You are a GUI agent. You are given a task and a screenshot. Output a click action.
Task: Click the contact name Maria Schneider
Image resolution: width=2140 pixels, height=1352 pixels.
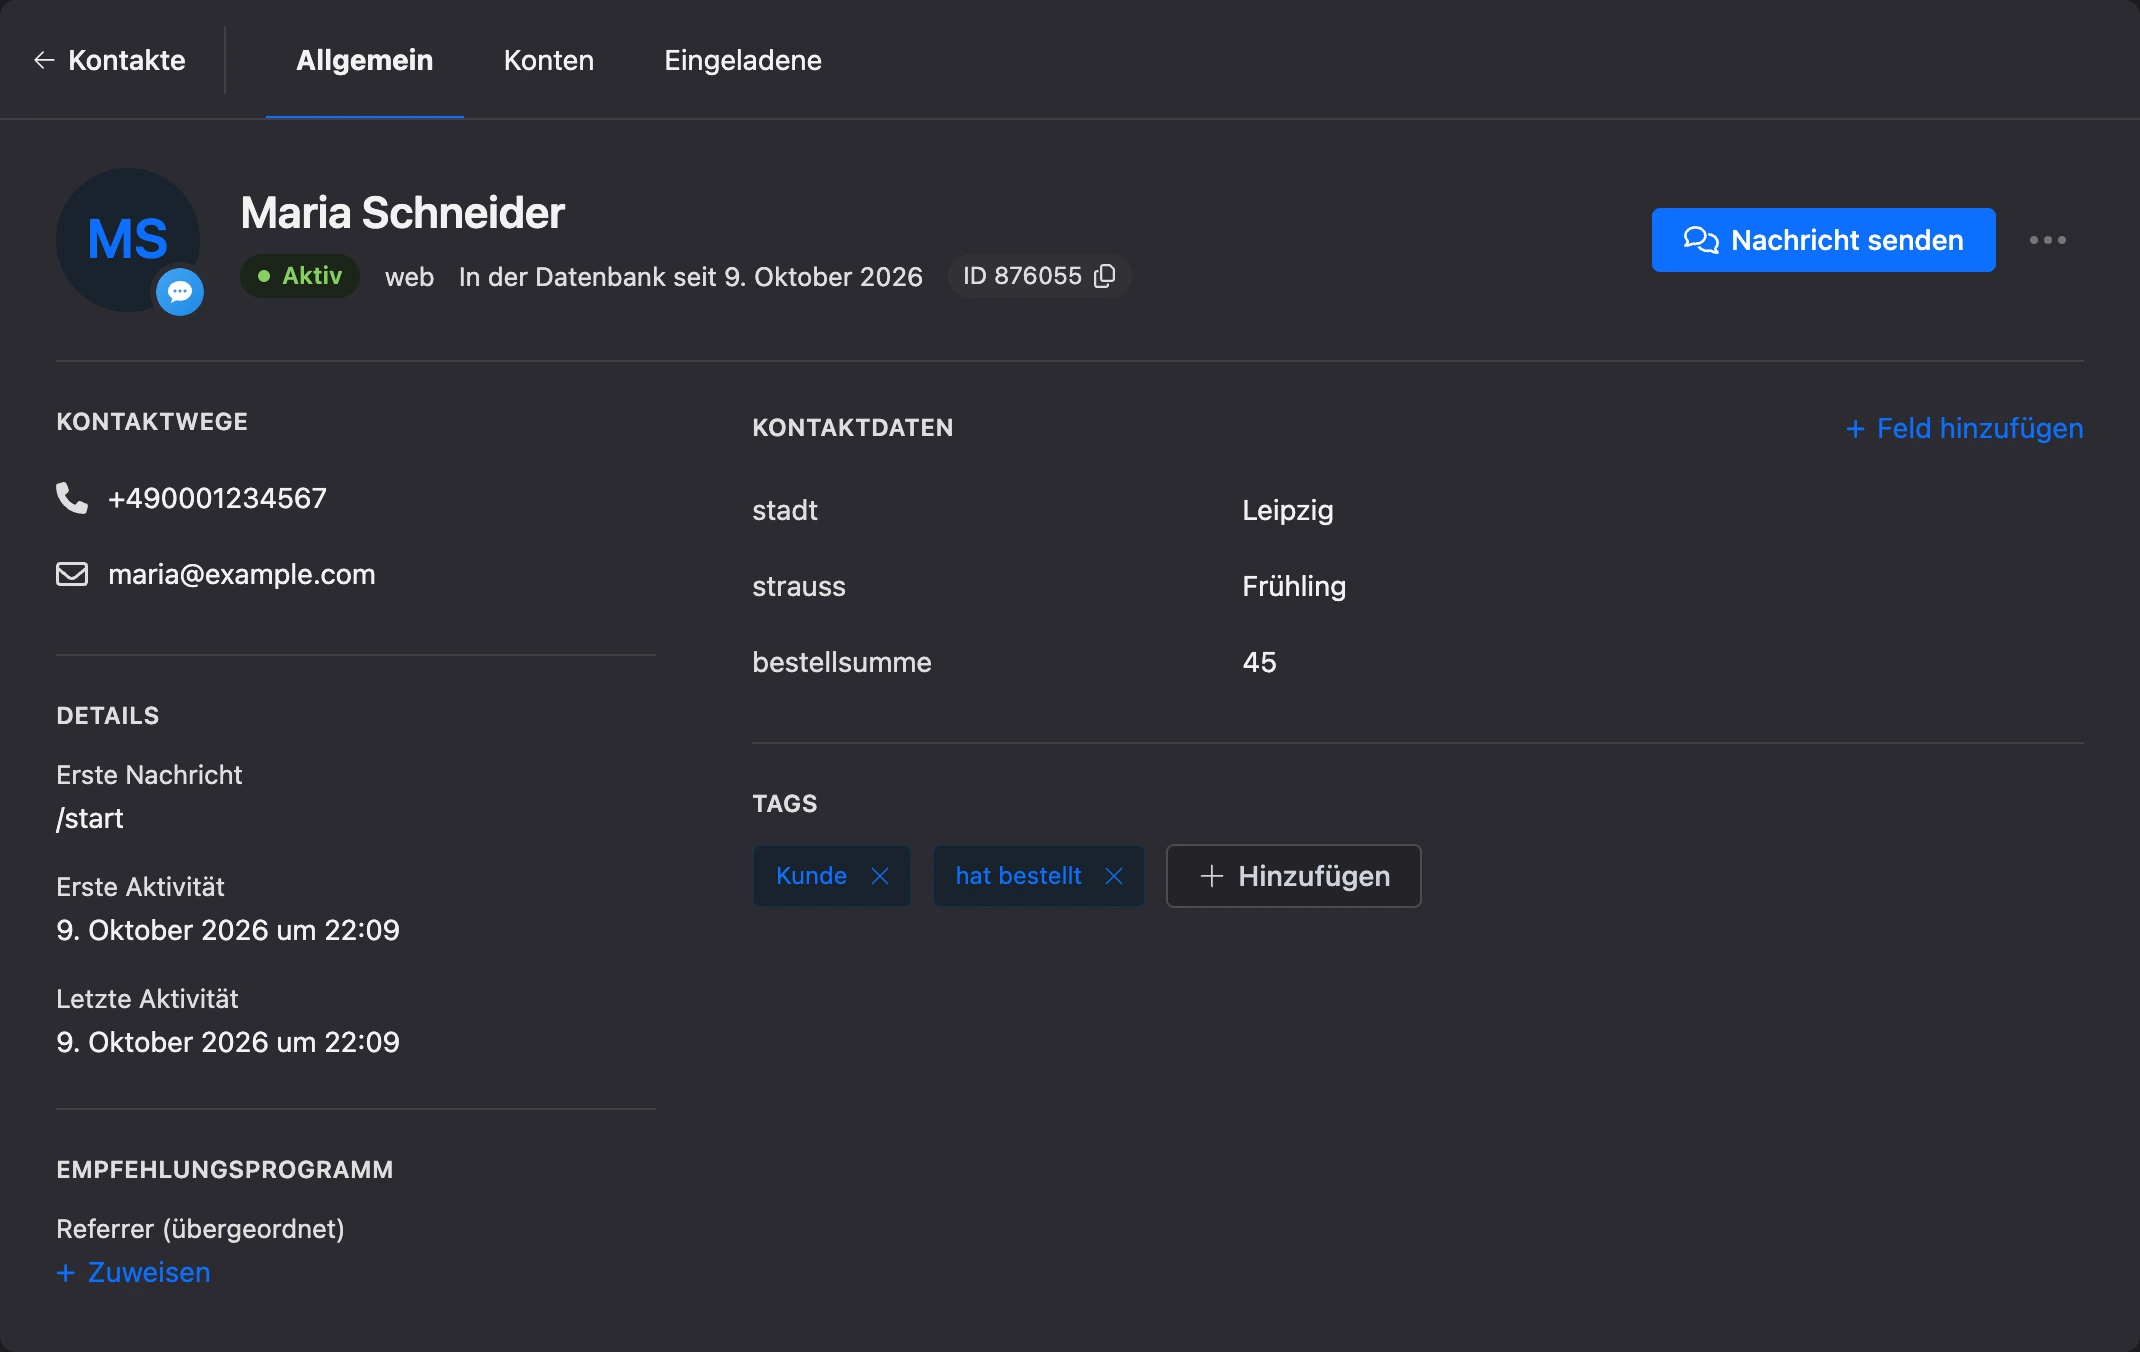coord(403,213)
